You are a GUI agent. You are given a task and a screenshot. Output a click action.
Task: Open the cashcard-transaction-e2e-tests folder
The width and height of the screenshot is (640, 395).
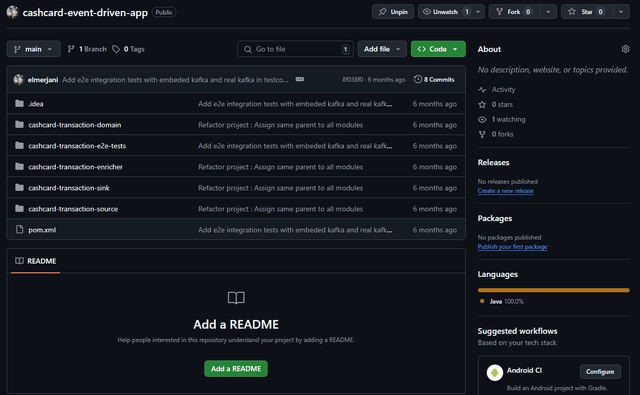(77, 146)
